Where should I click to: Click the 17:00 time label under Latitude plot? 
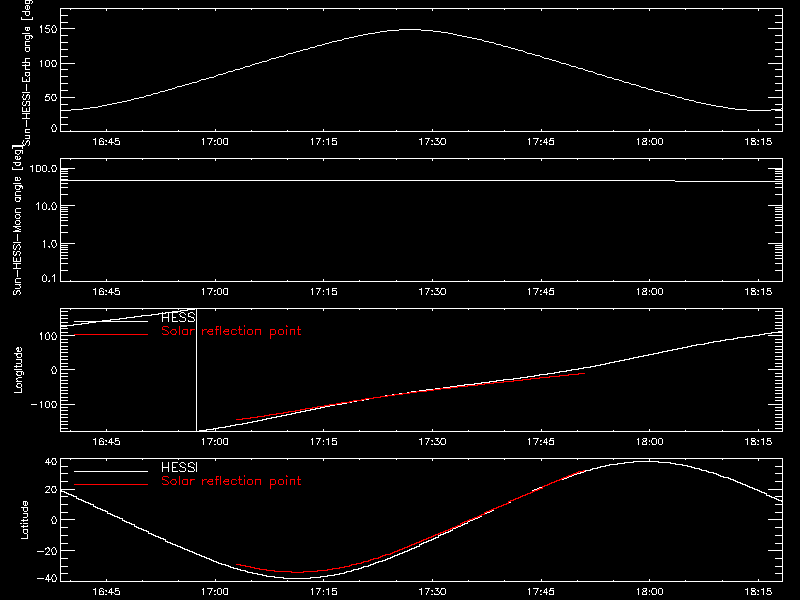pos(215,592)
